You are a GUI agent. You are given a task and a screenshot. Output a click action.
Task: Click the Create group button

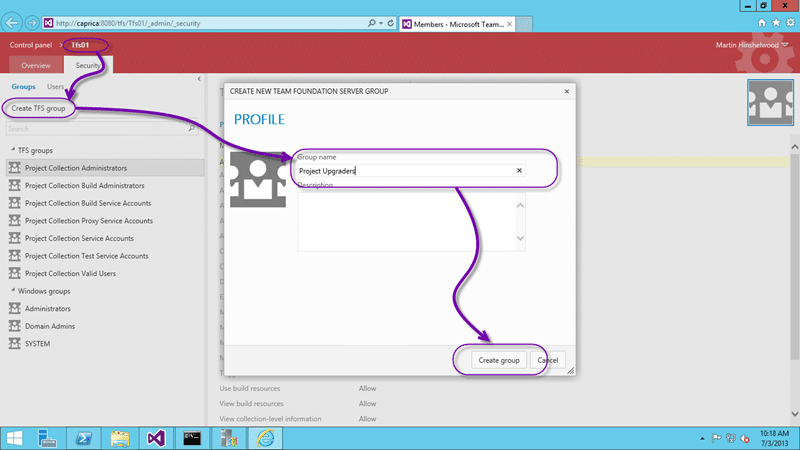tap(498, 360)
